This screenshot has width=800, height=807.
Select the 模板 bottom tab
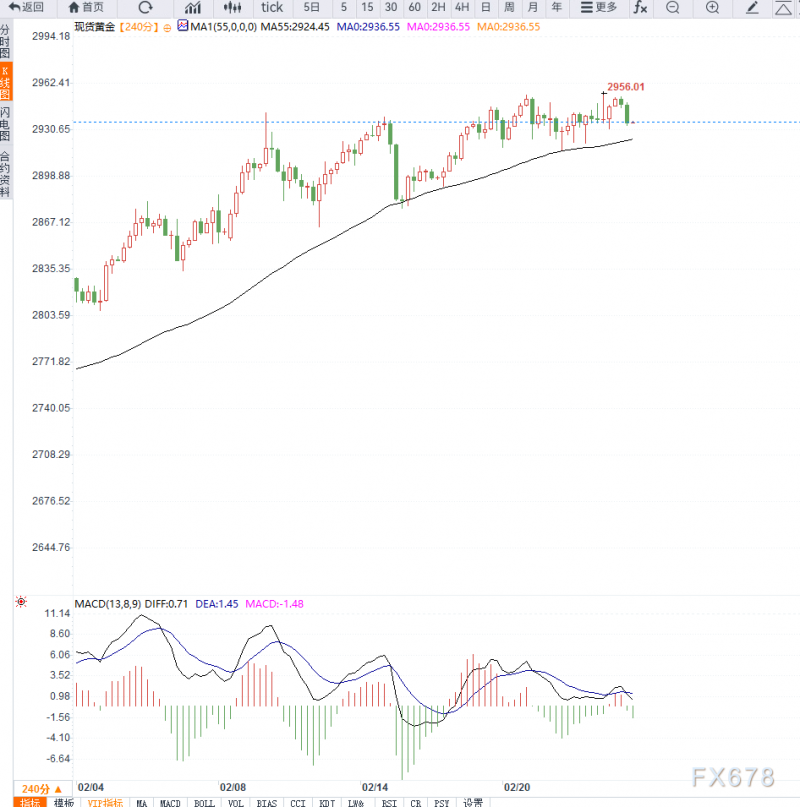pyautogui.click(x=64, y=802)
